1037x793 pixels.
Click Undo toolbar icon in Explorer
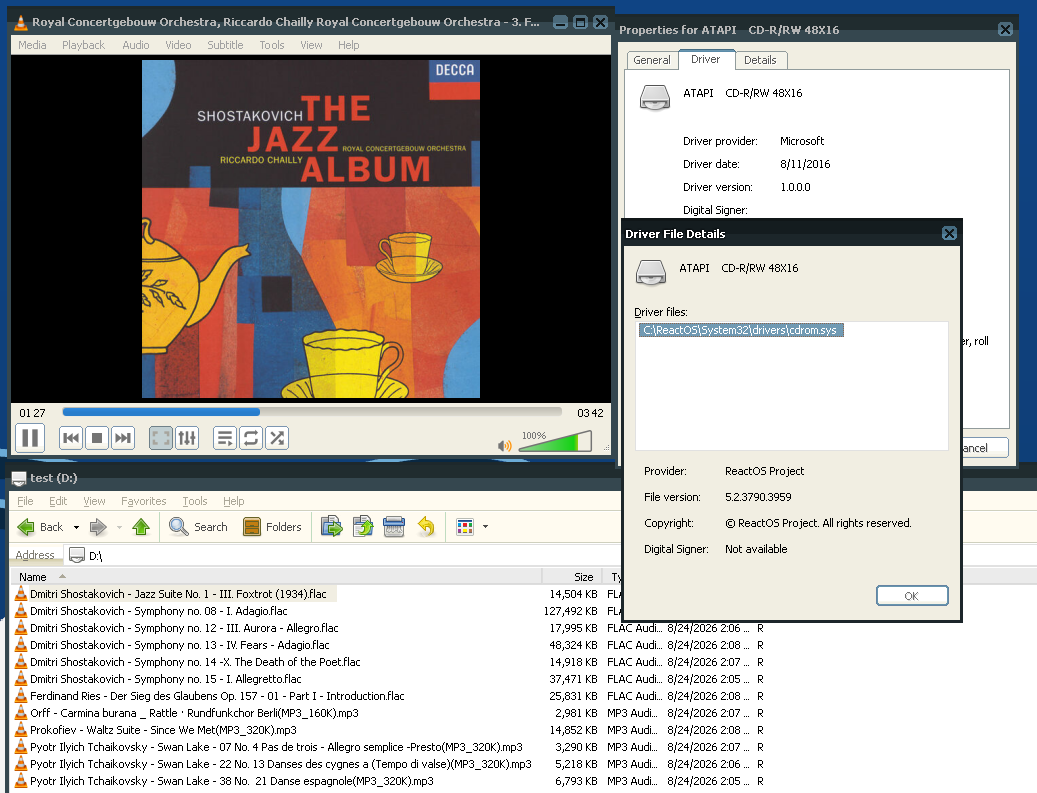click(427, 527)
